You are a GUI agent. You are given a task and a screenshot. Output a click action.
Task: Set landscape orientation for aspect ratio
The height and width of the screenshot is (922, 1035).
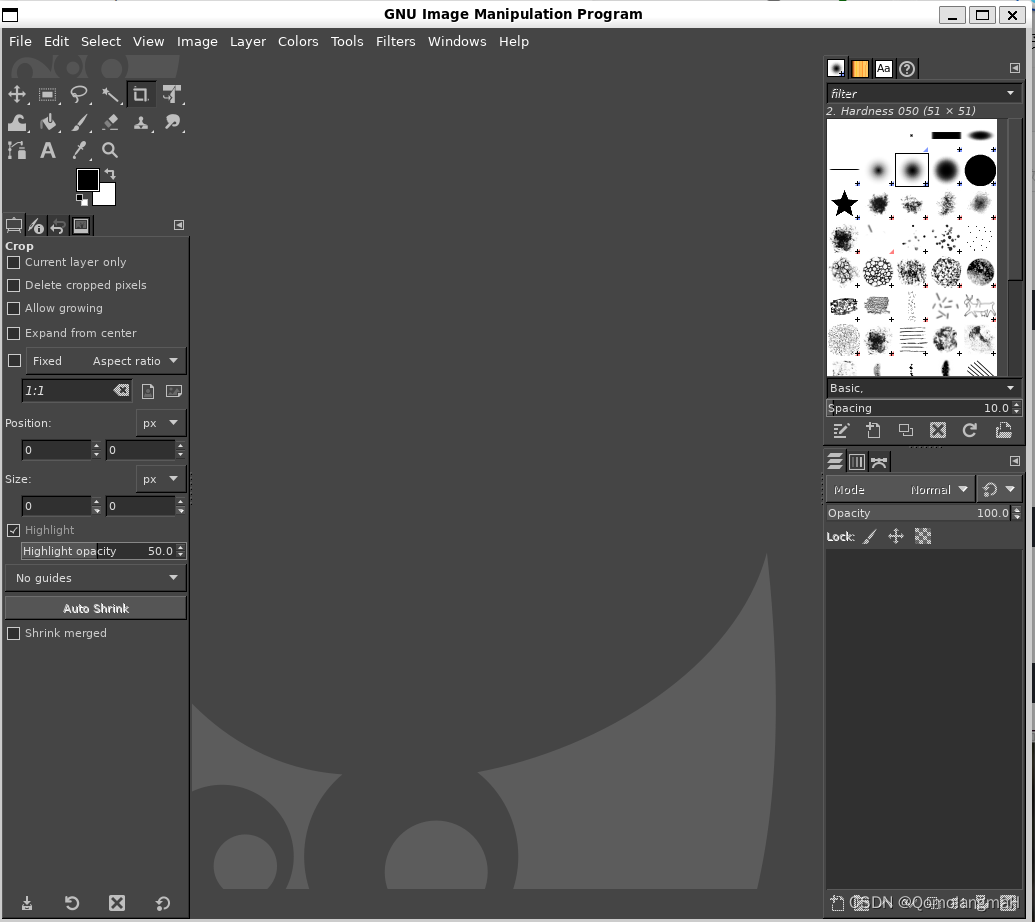tap(174, 391)
